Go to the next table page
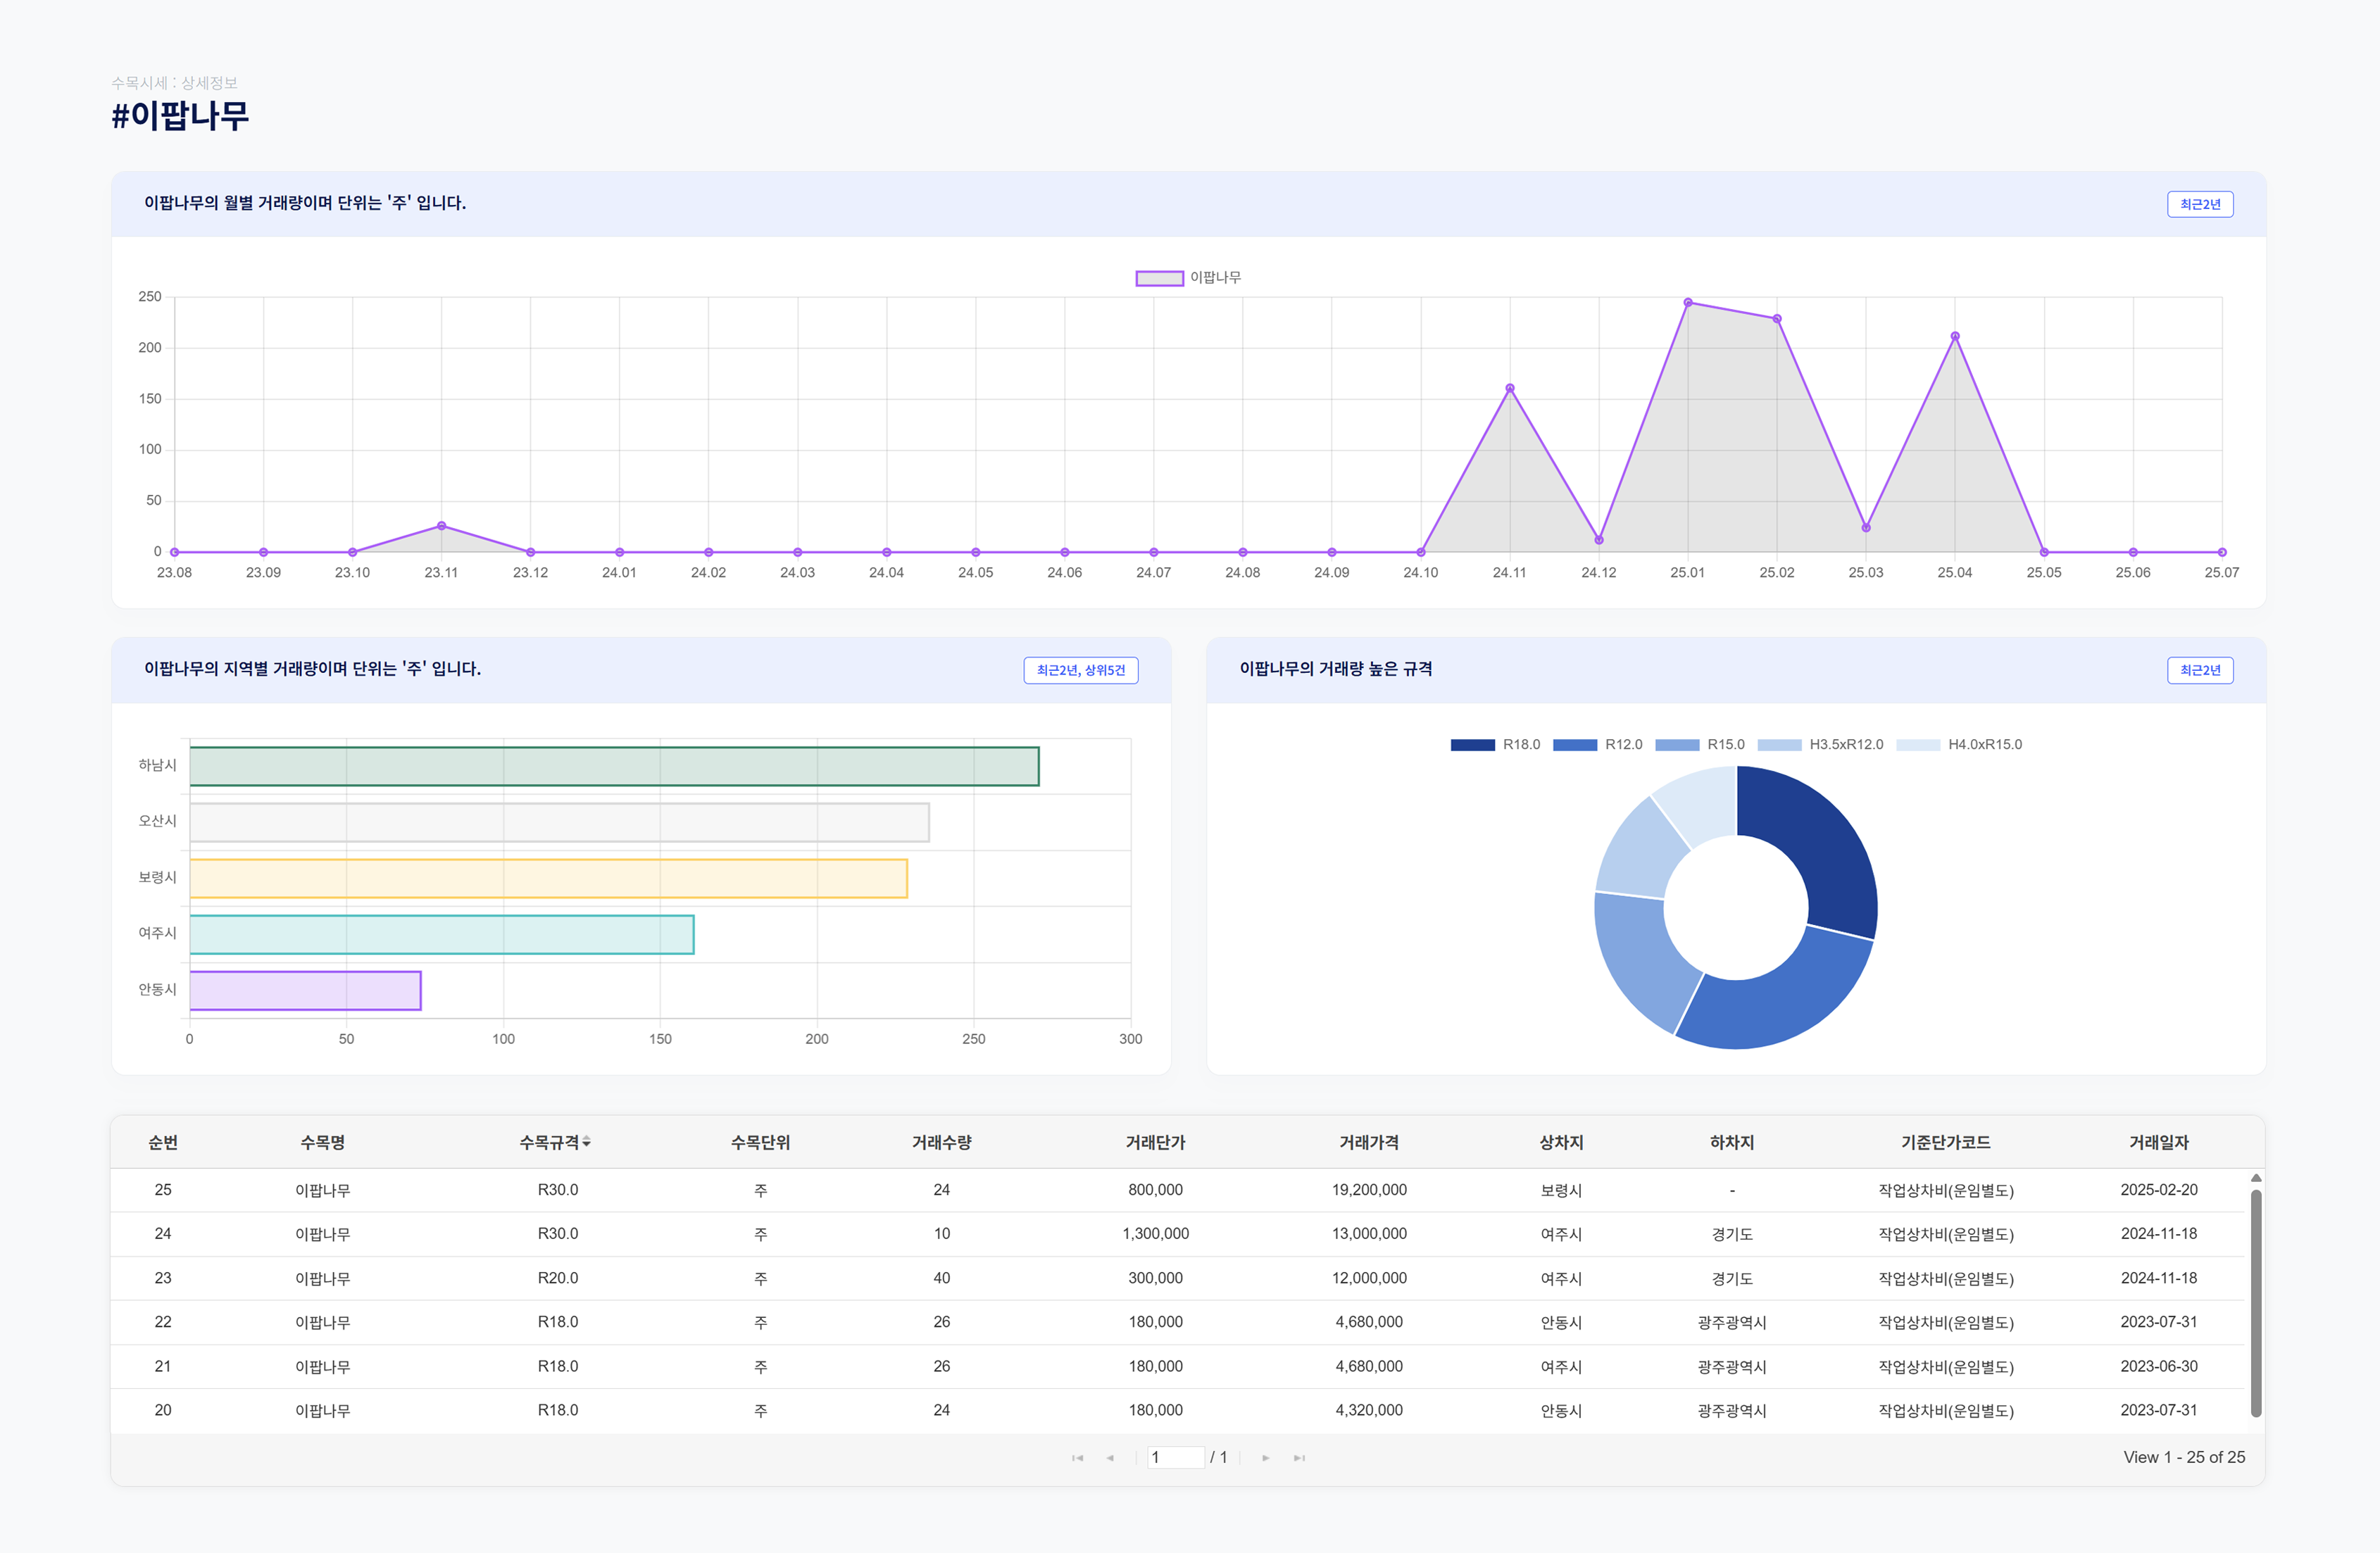 coord(1265,1458)
